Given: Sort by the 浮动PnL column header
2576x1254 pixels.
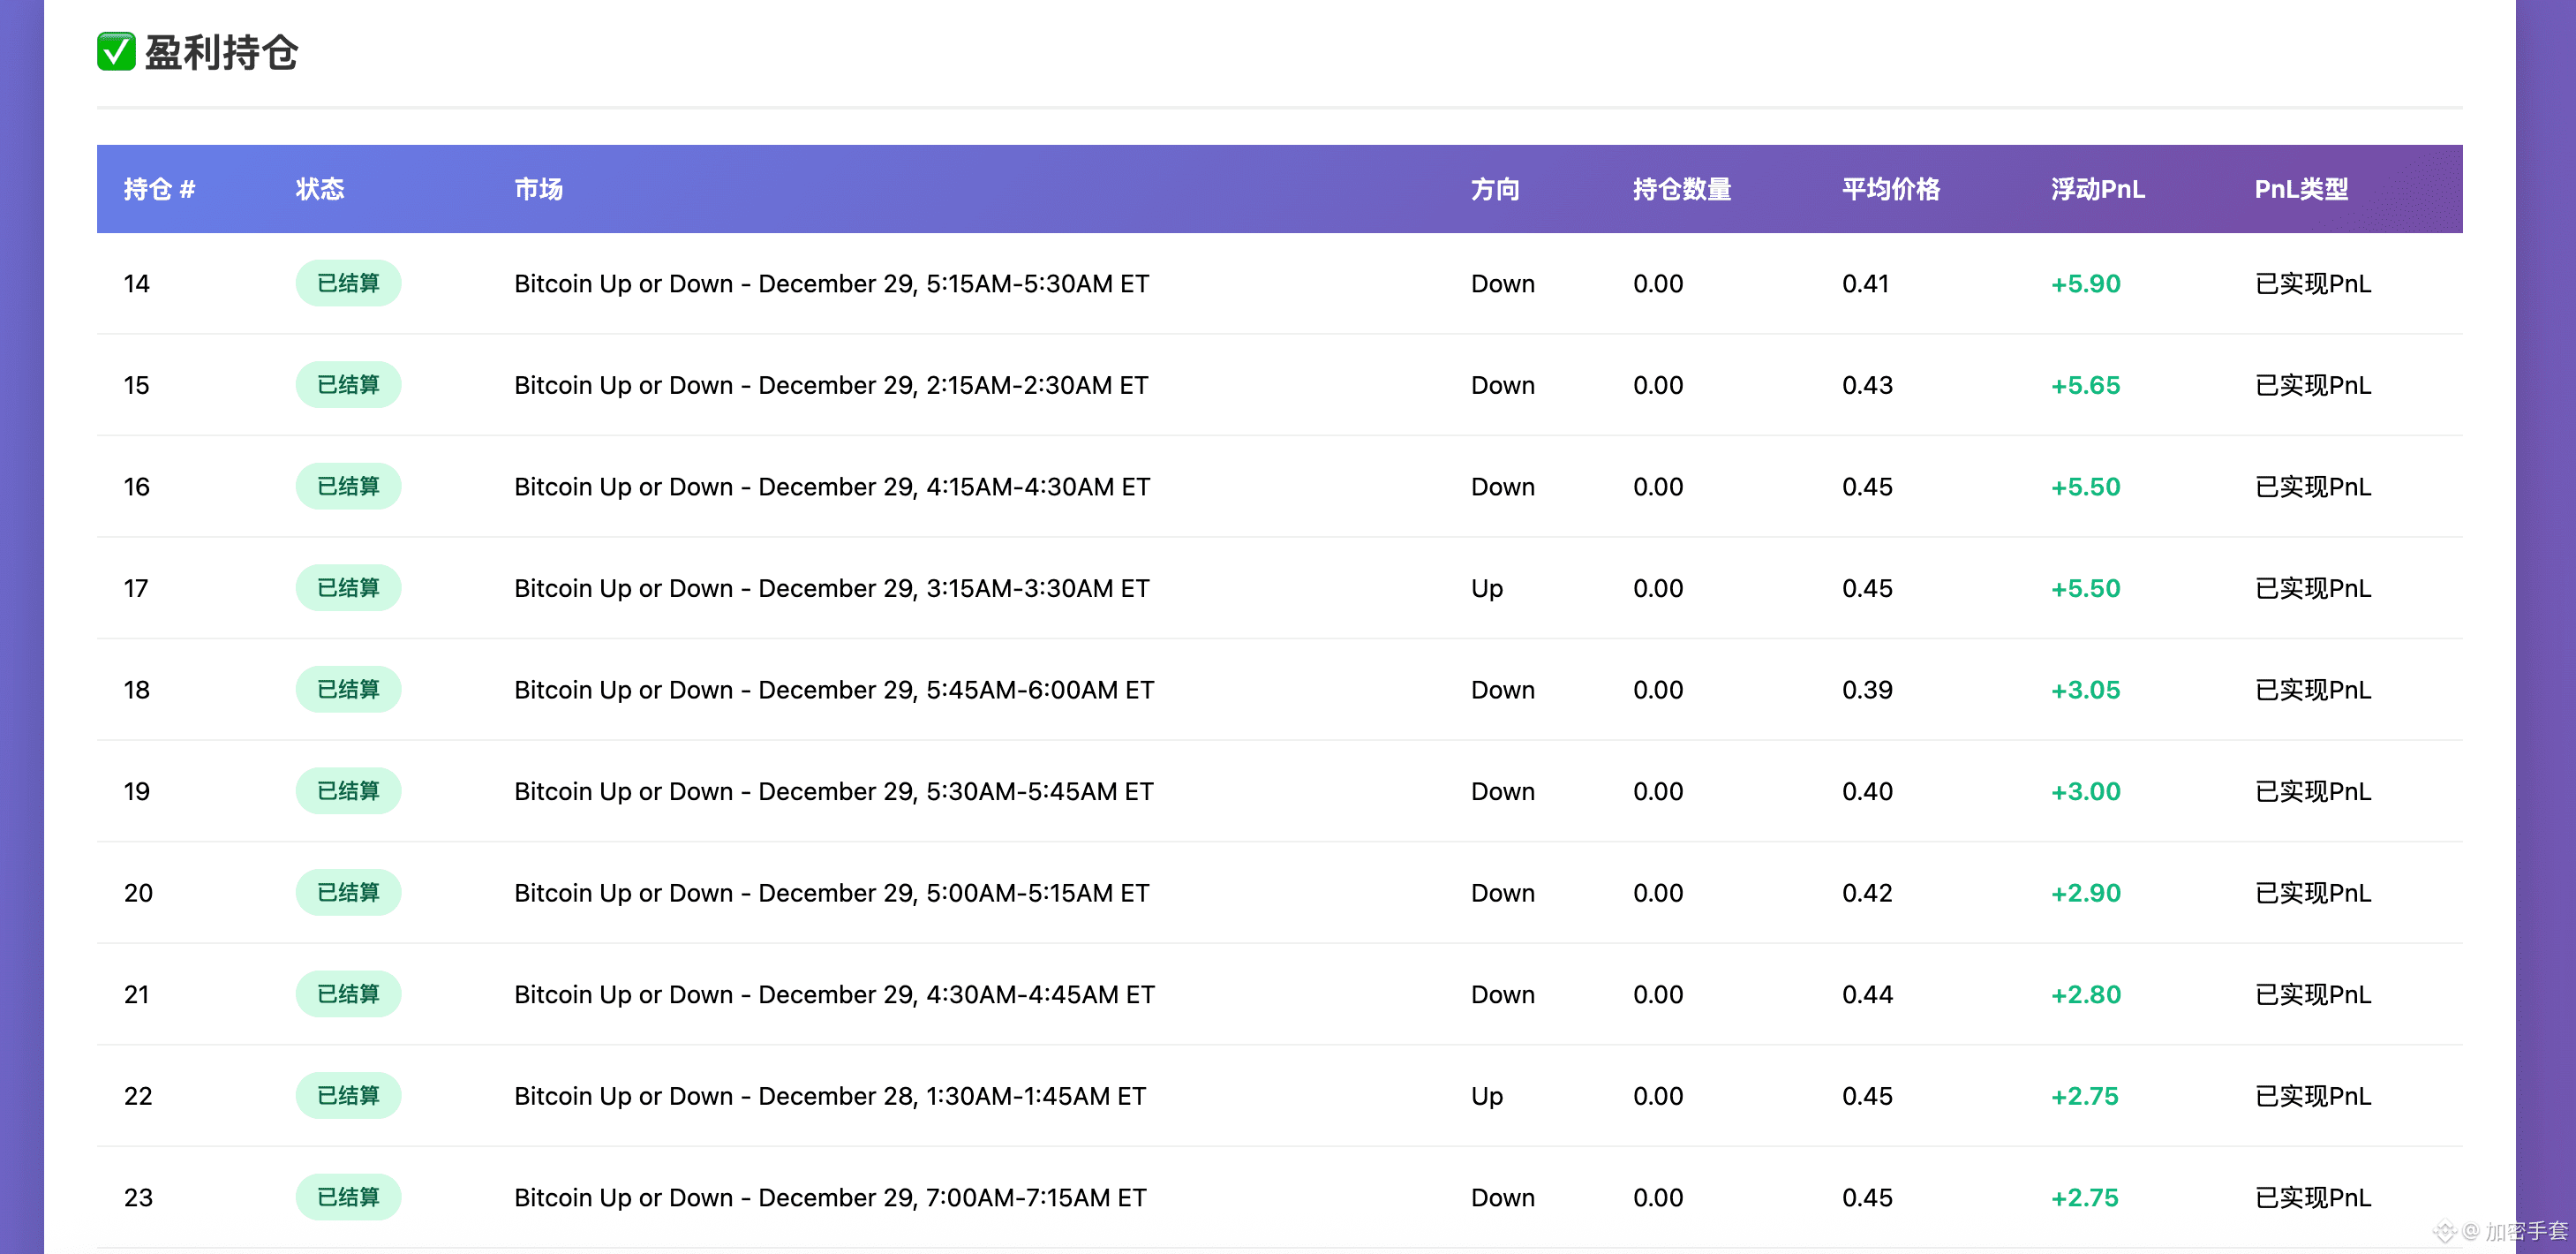Looking at the screenshot, I should 2097,189.
